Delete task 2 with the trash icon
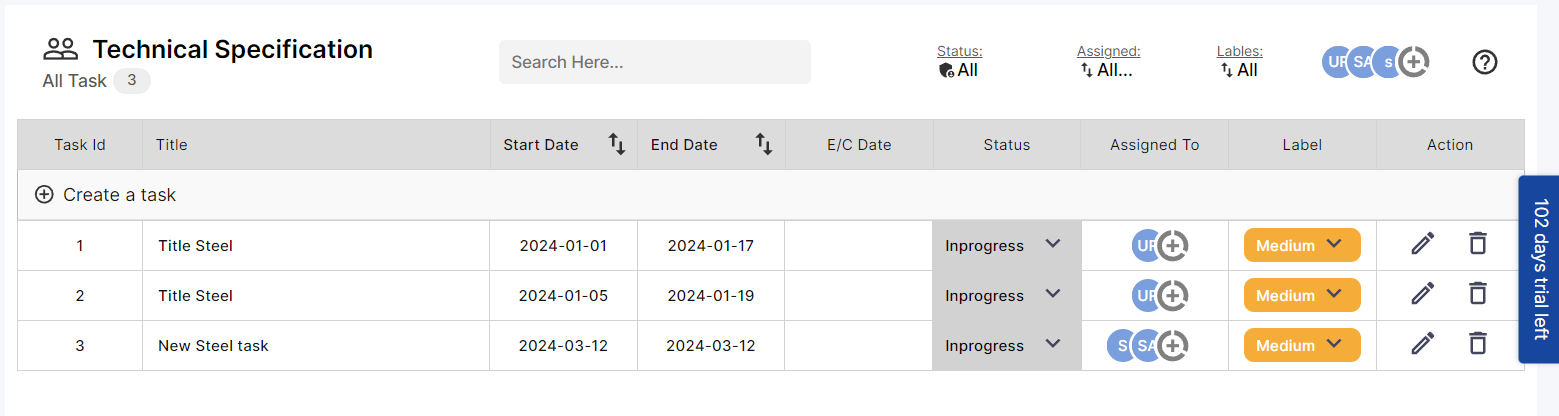The width and height of the screenshot is (1559, 416). (x=1477, y=294)
